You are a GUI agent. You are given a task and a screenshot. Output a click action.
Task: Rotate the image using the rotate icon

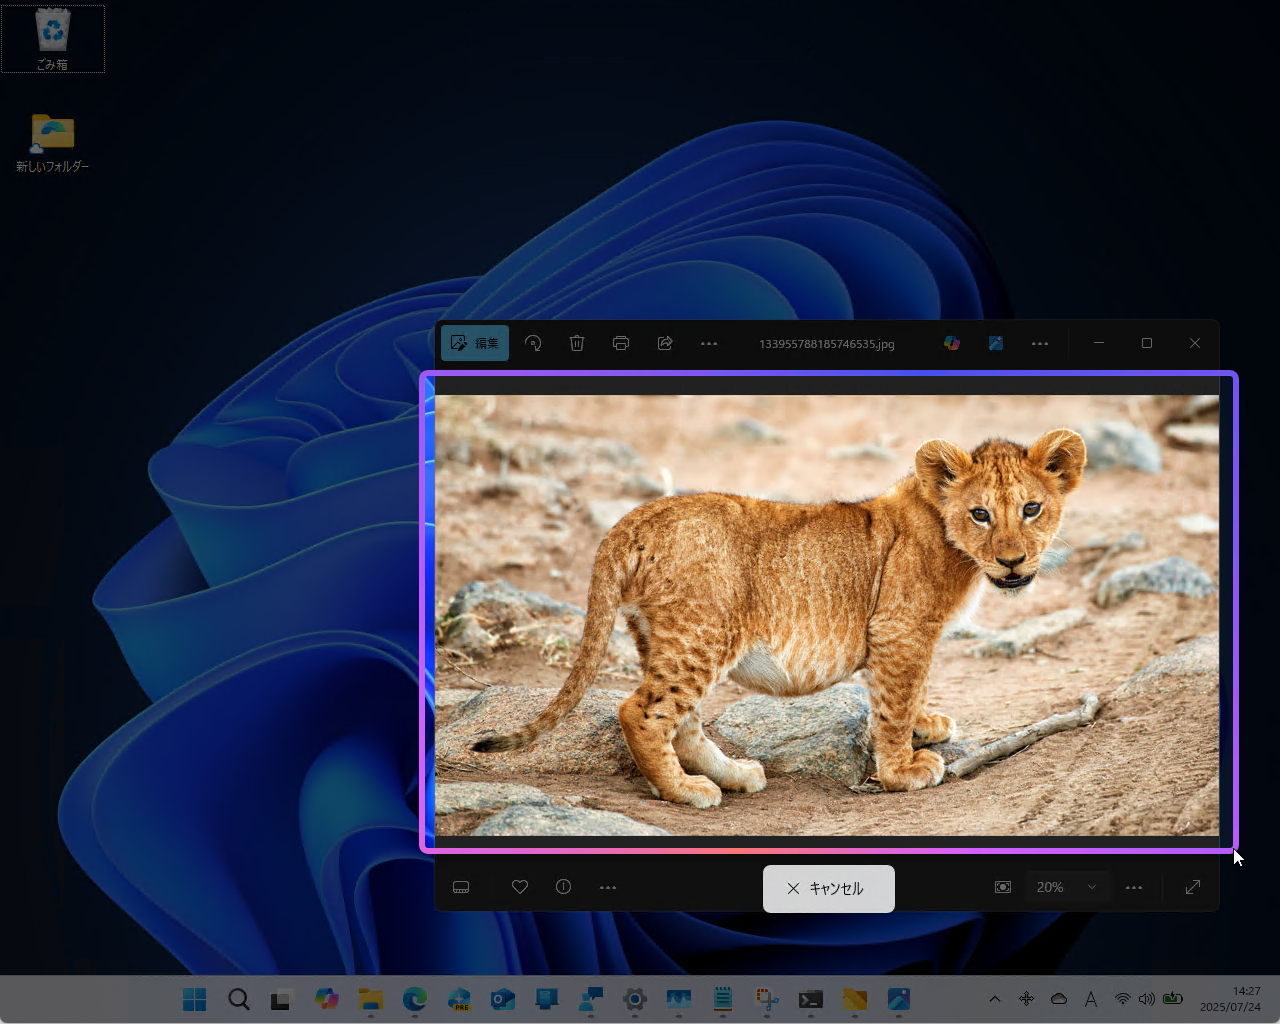[533, 343]
